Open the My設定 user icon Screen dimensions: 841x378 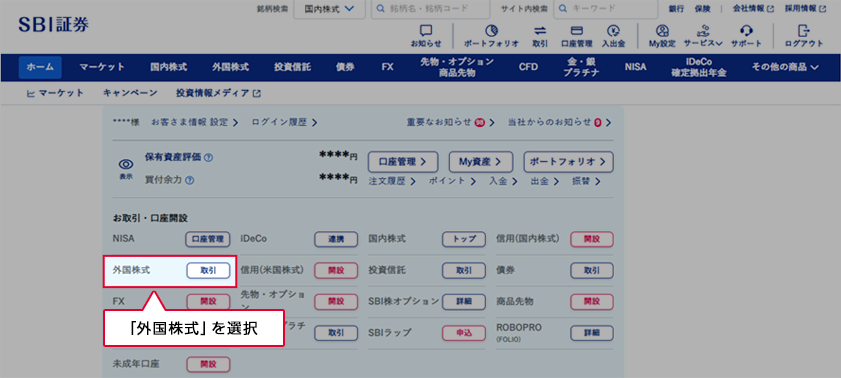[x=662, y=31]
